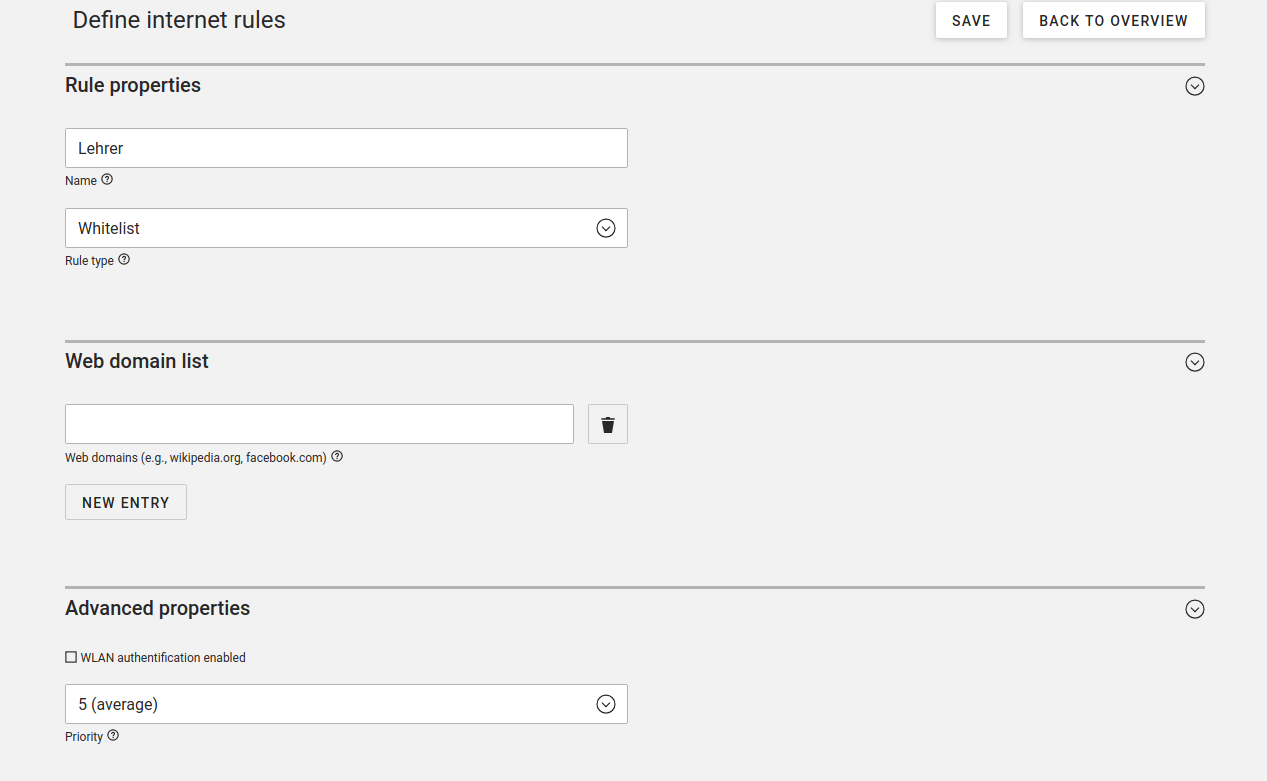Click the help icon next to Rule type
The image size is (1267, 781).
(x=124, y=260)
